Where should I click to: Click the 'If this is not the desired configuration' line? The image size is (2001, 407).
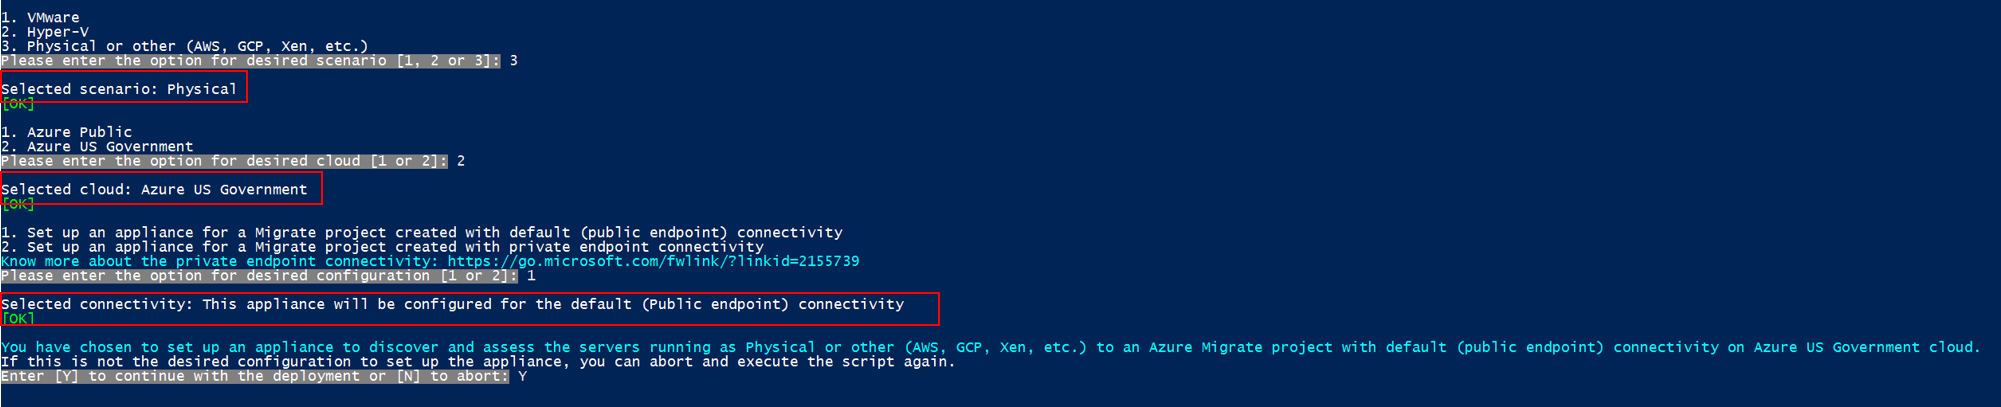[x=478, y=362]
